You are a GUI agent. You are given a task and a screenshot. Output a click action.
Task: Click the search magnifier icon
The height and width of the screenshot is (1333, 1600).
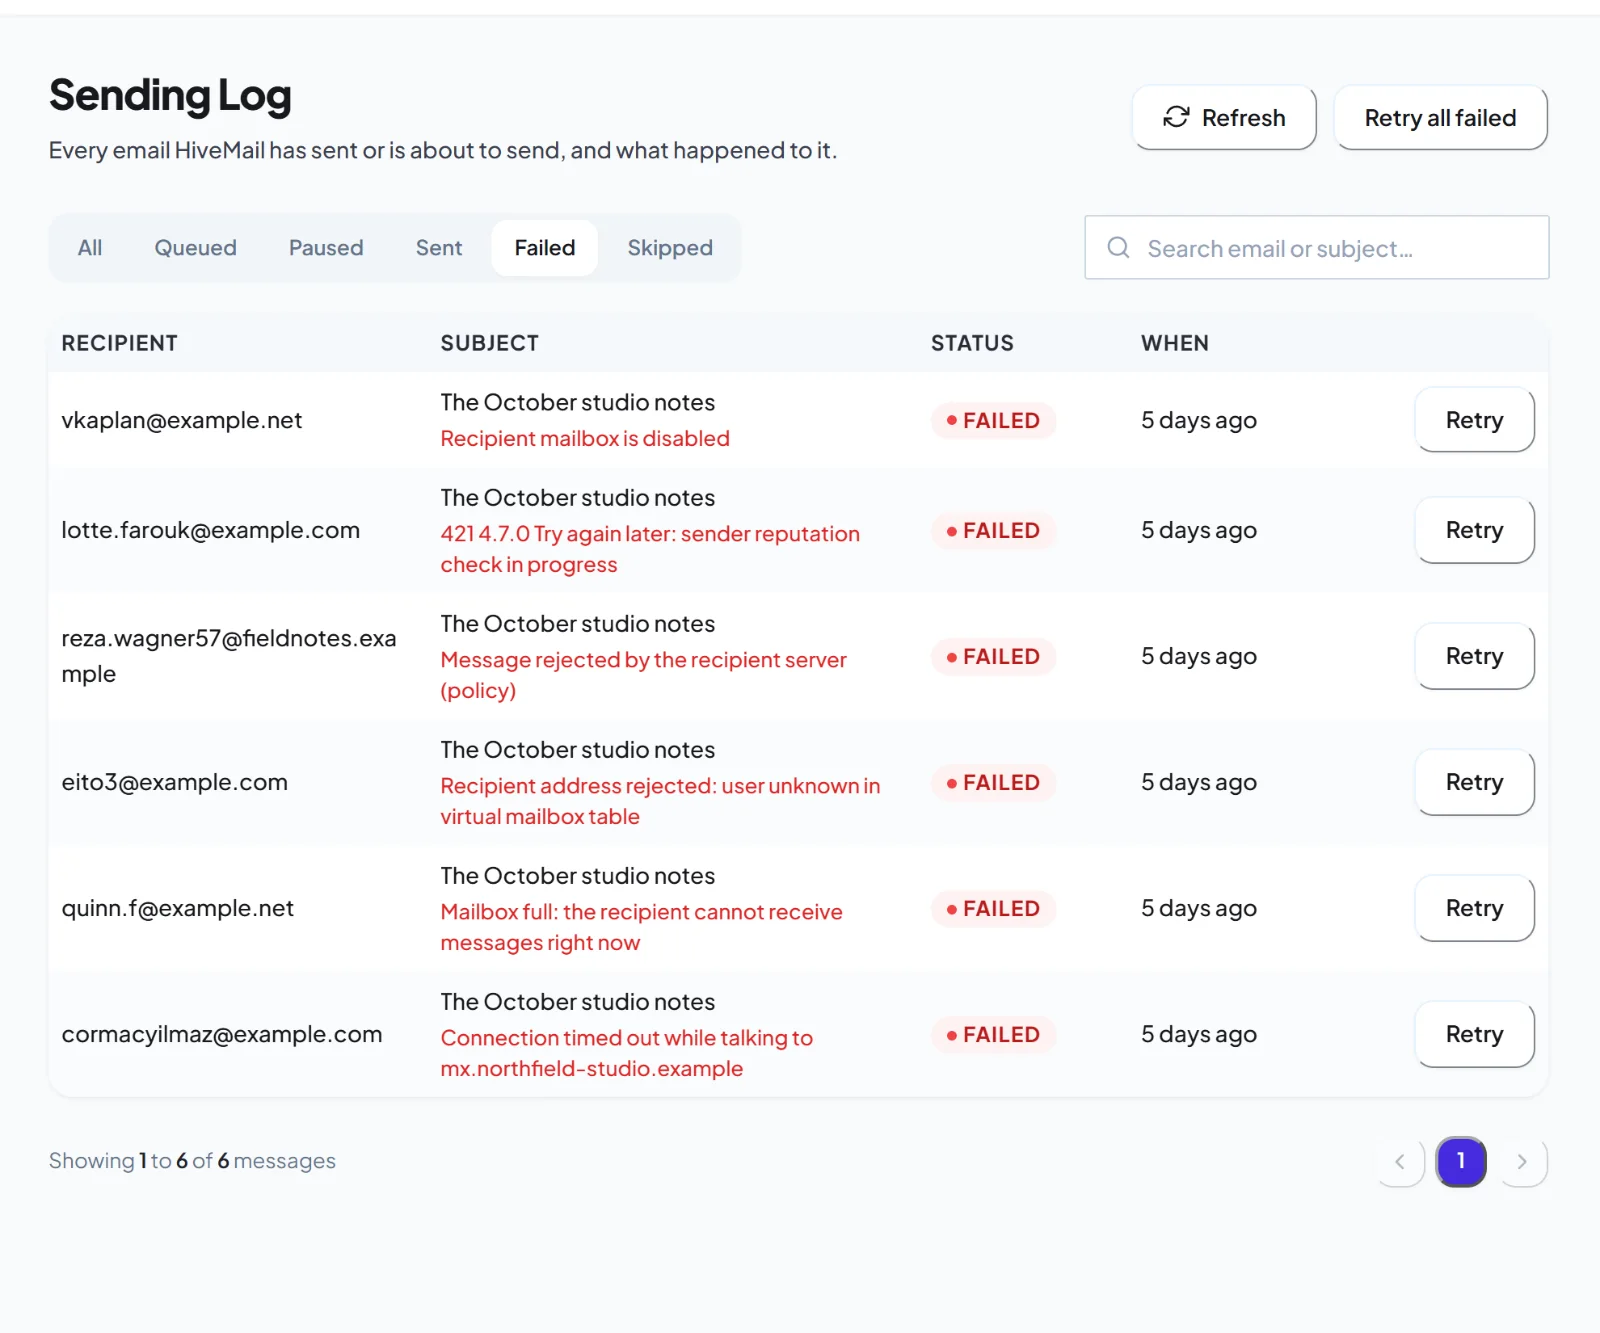tap(1118, 248)
